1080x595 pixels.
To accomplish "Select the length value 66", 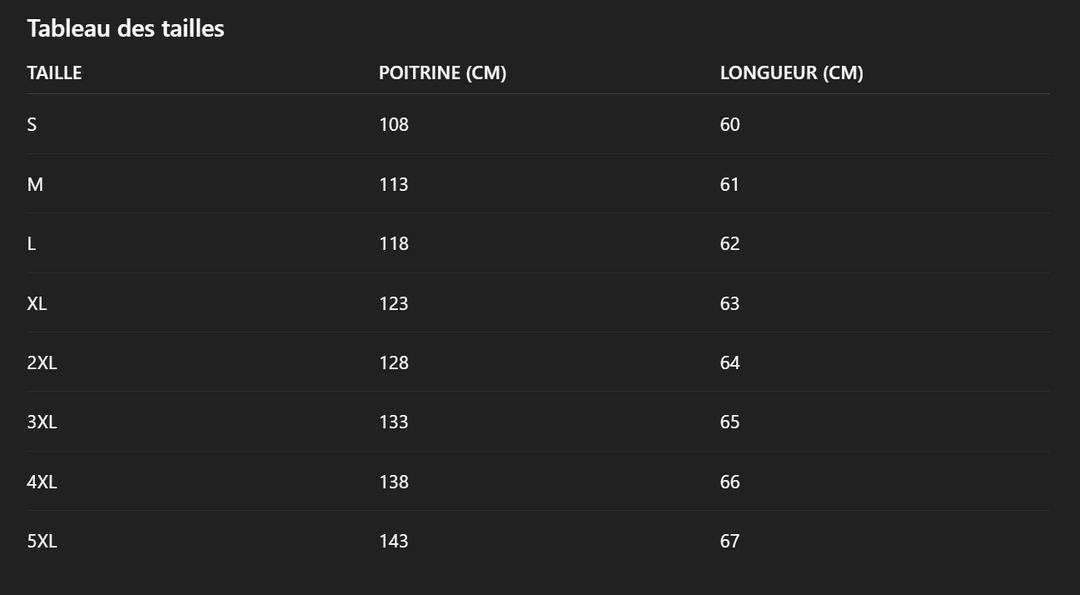I will tap(730, 482).
